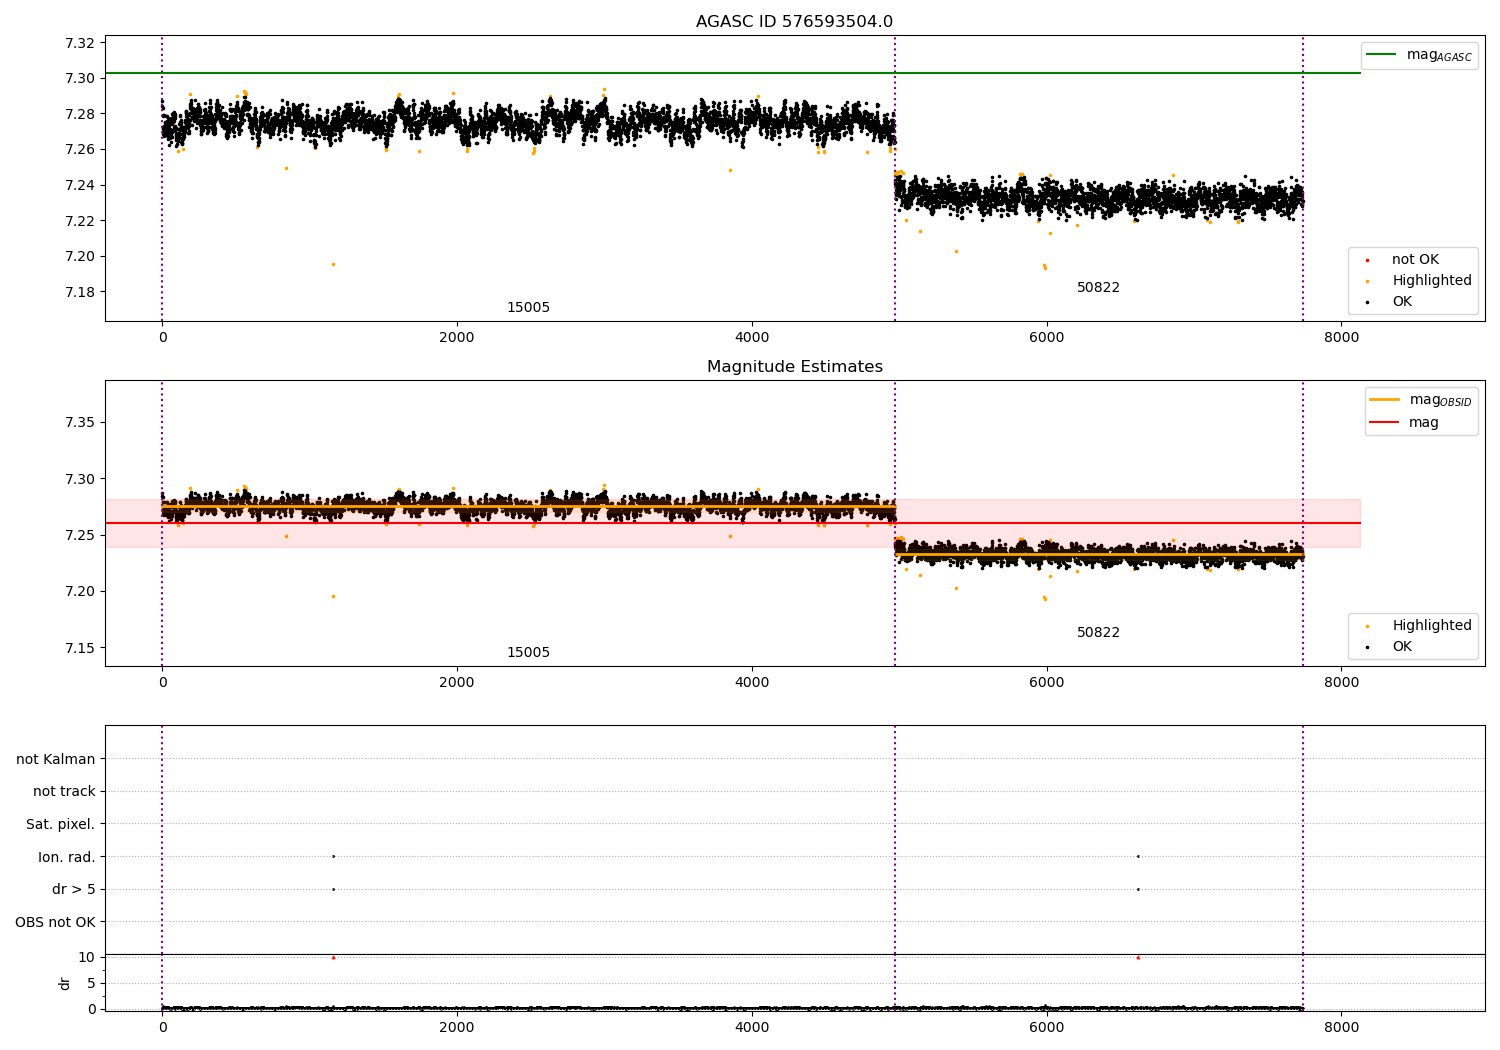The height and width of the screenshot is (1050, 1500).
Task: Click x-axis tick 6000 under middle plot
Action: (1046, 682)
